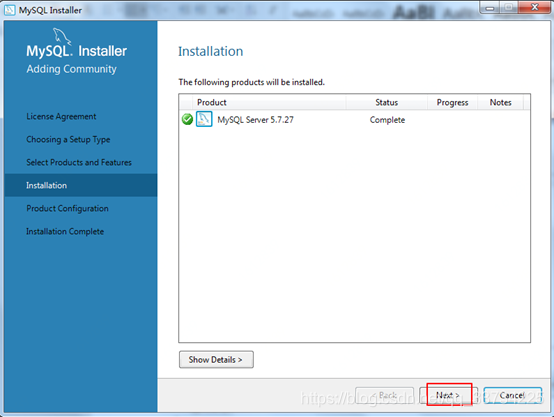
Task: Select the Installation step in sidebar
Action: pos(81,185)
